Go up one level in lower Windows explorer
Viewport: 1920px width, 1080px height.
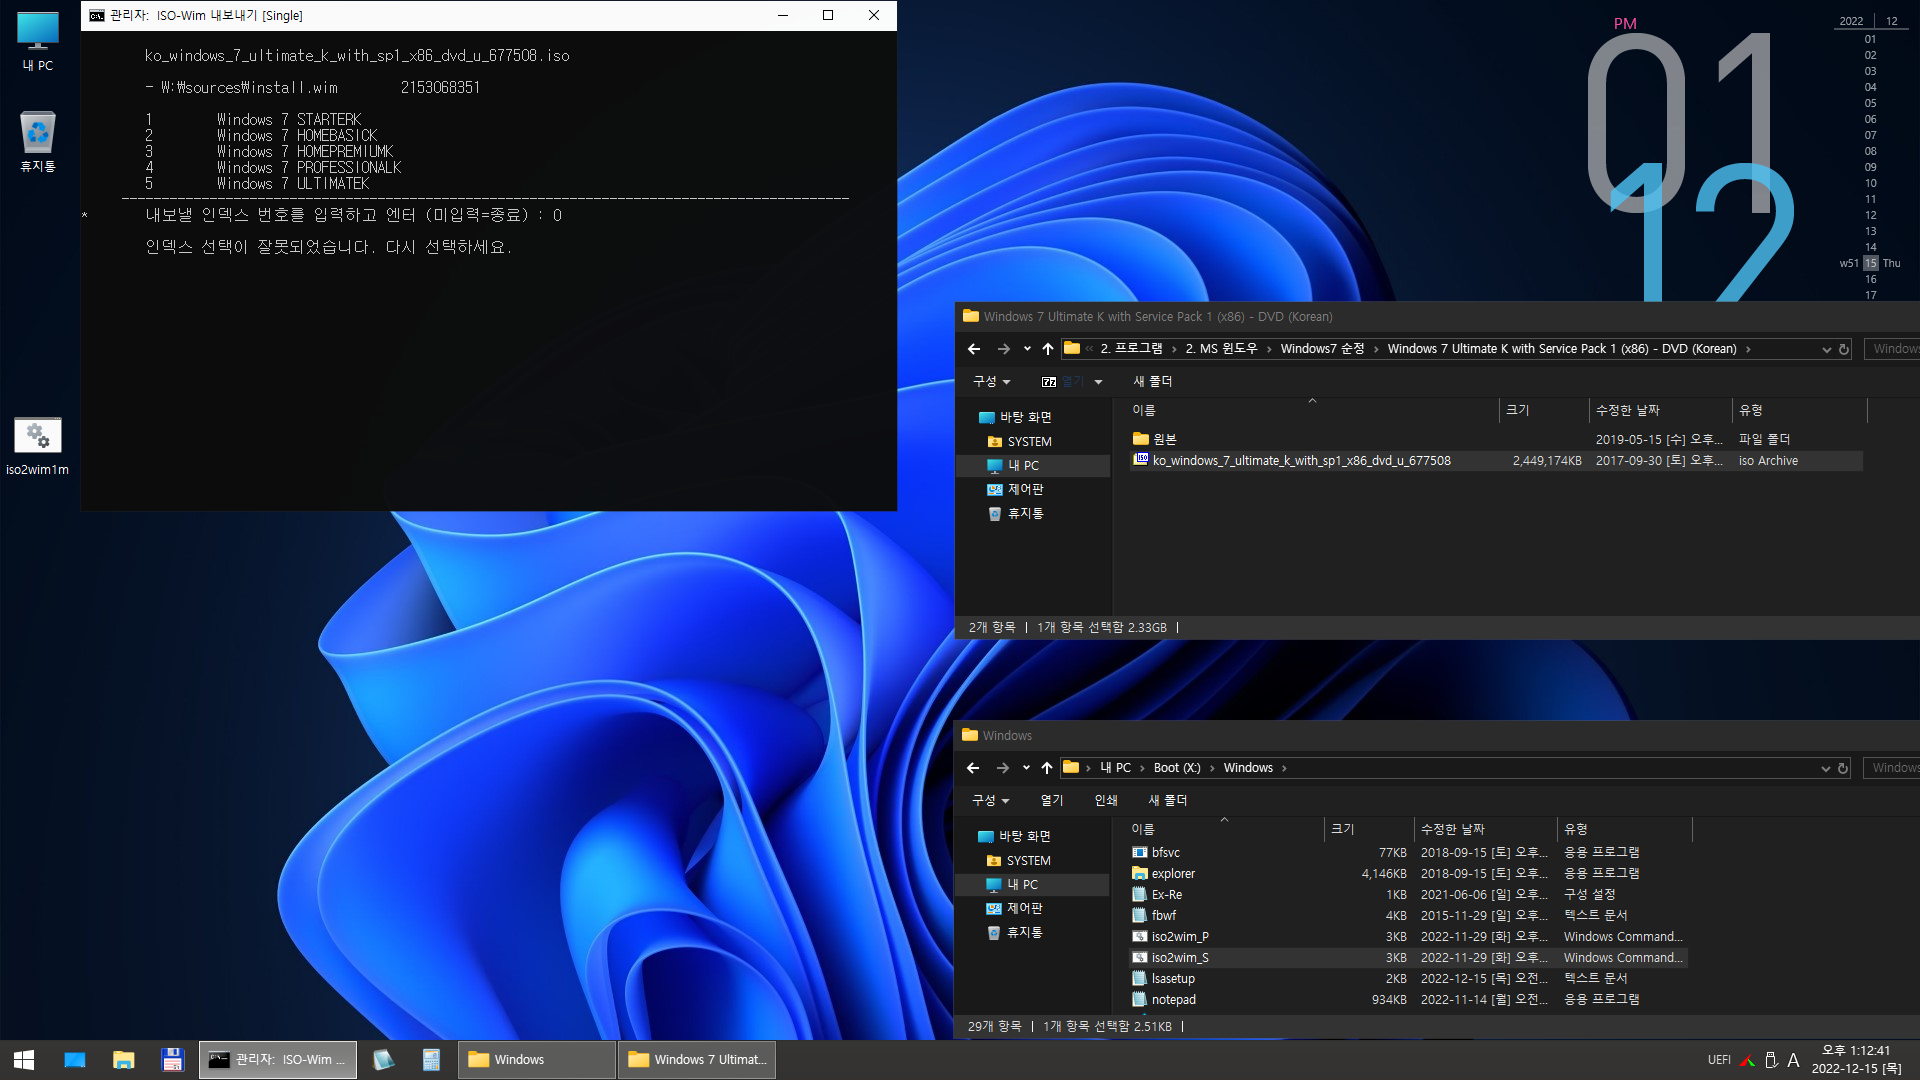click(x=1046, y=768)
